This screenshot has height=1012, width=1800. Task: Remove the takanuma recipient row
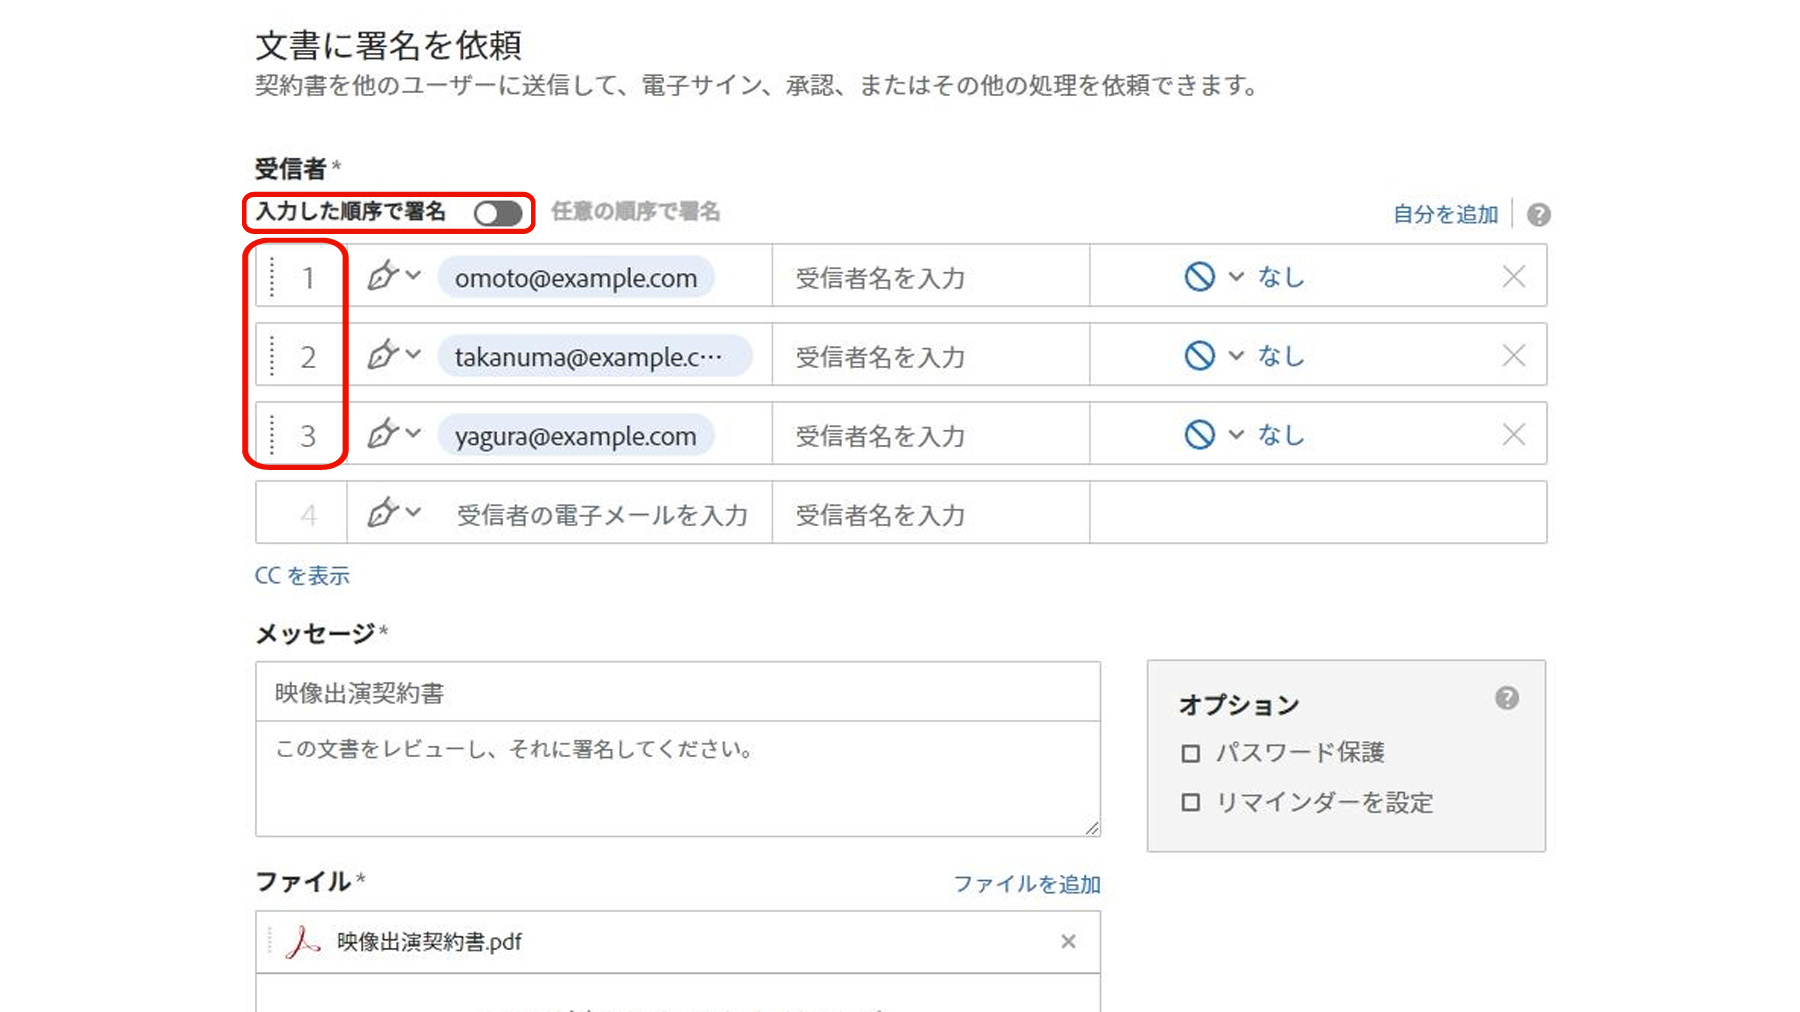(1513, 356)
